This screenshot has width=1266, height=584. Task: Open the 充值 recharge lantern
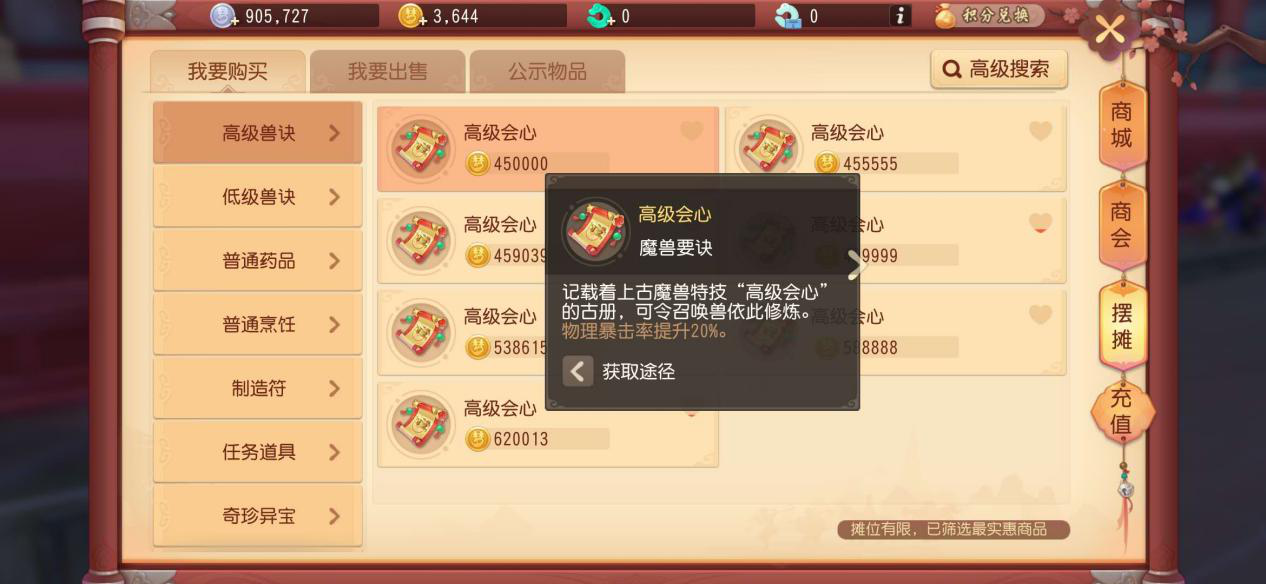pyautogui.click(x=1121, y=410)
